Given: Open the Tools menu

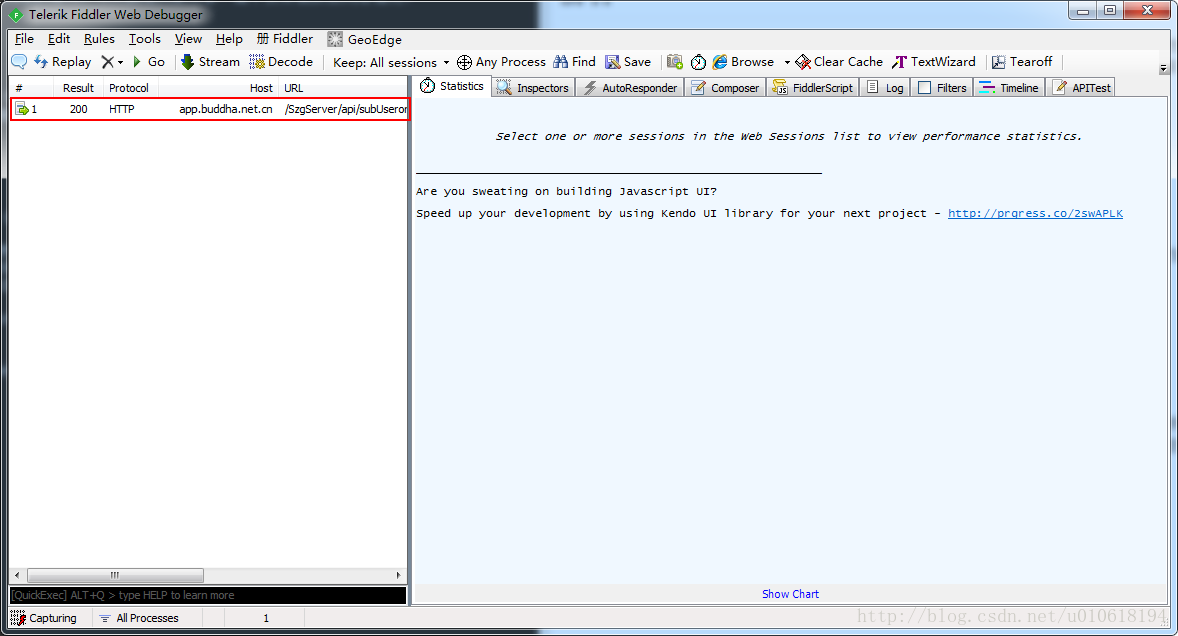Looking at the screenshot, I should click(144, 39).
